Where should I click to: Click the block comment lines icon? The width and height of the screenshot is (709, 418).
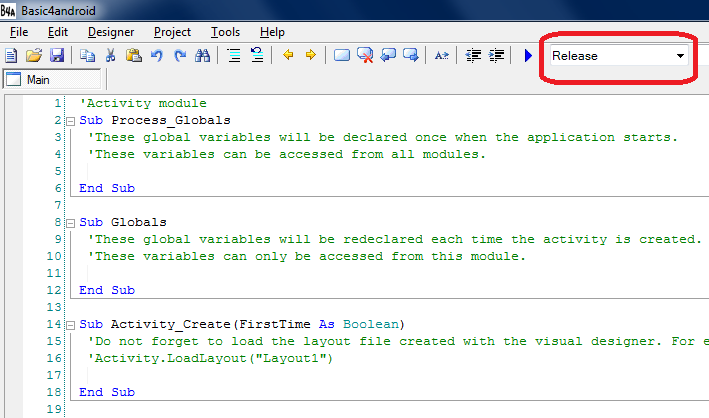234,56
